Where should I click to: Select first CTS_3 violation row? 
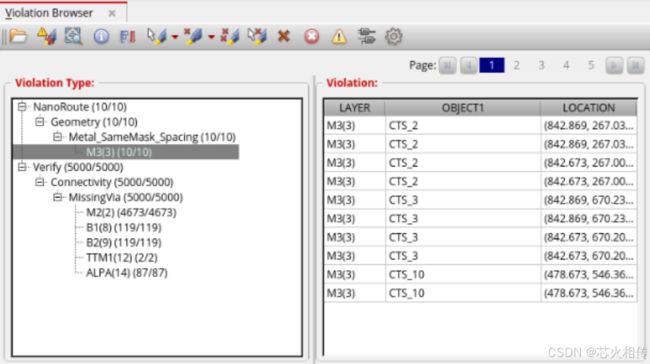(x=480, y=200)
